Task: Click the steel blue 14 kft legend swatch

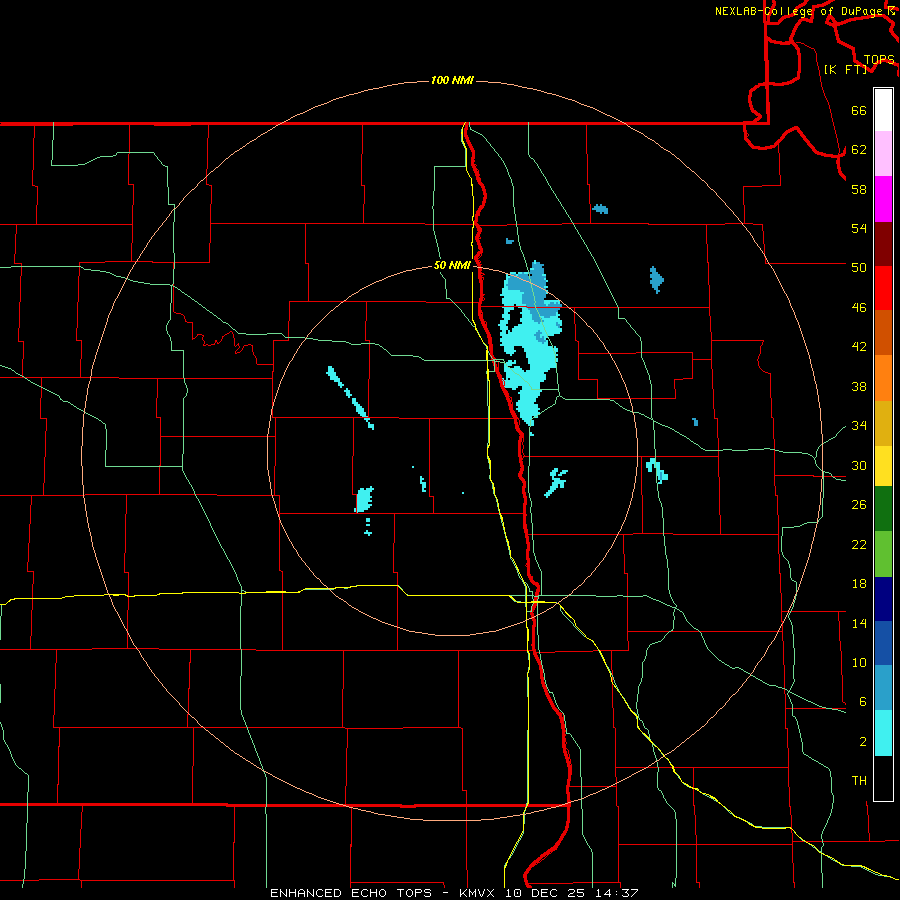Action: tap(883, 688)
